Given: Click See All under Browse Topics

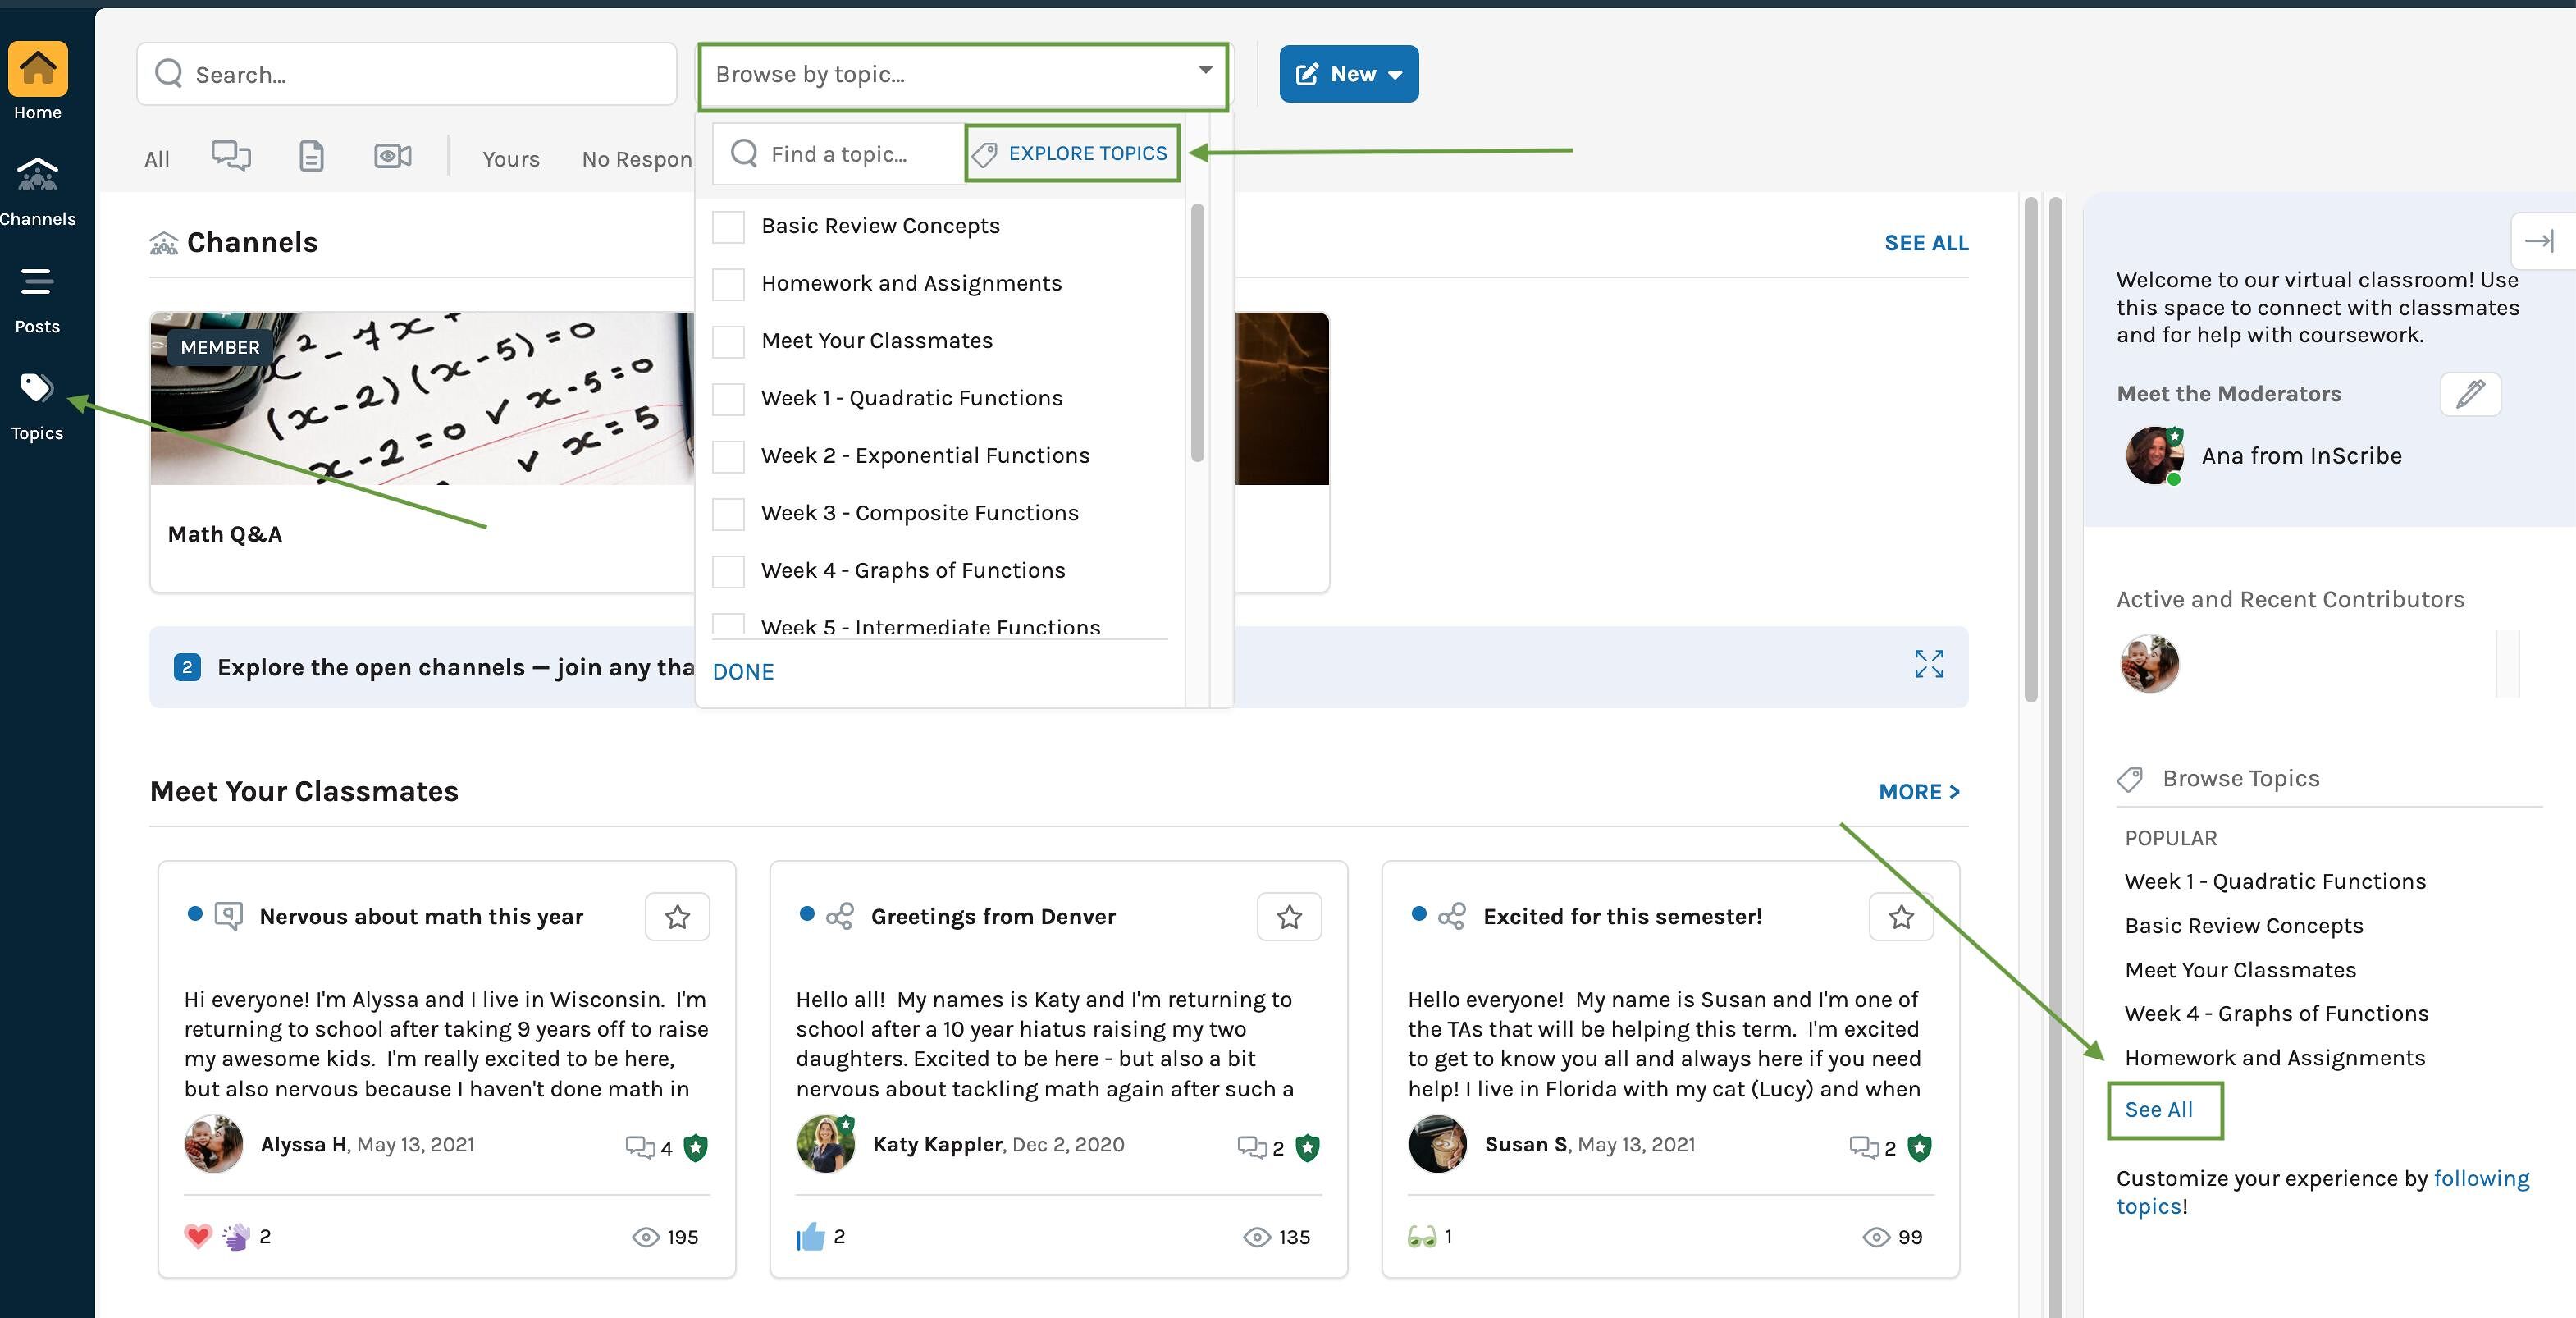Looking at the screenshot, I should (x=2158, y=1110).
